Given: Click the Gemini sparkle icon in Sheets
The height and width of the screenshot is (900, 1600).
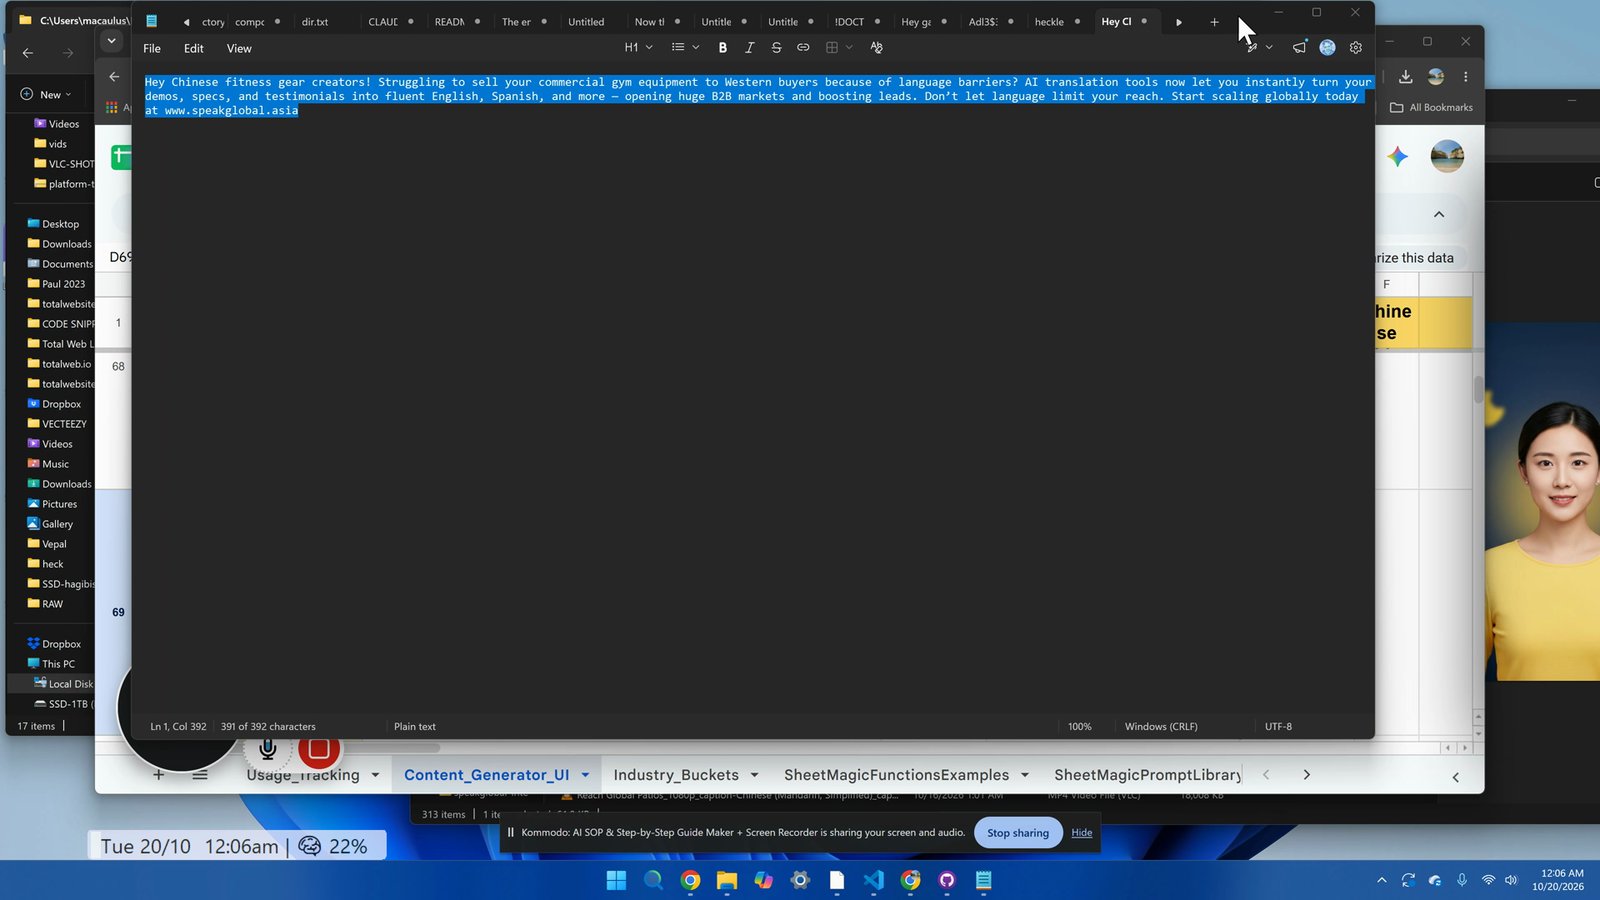Looking at the screenshot, I should [1398, 156].
